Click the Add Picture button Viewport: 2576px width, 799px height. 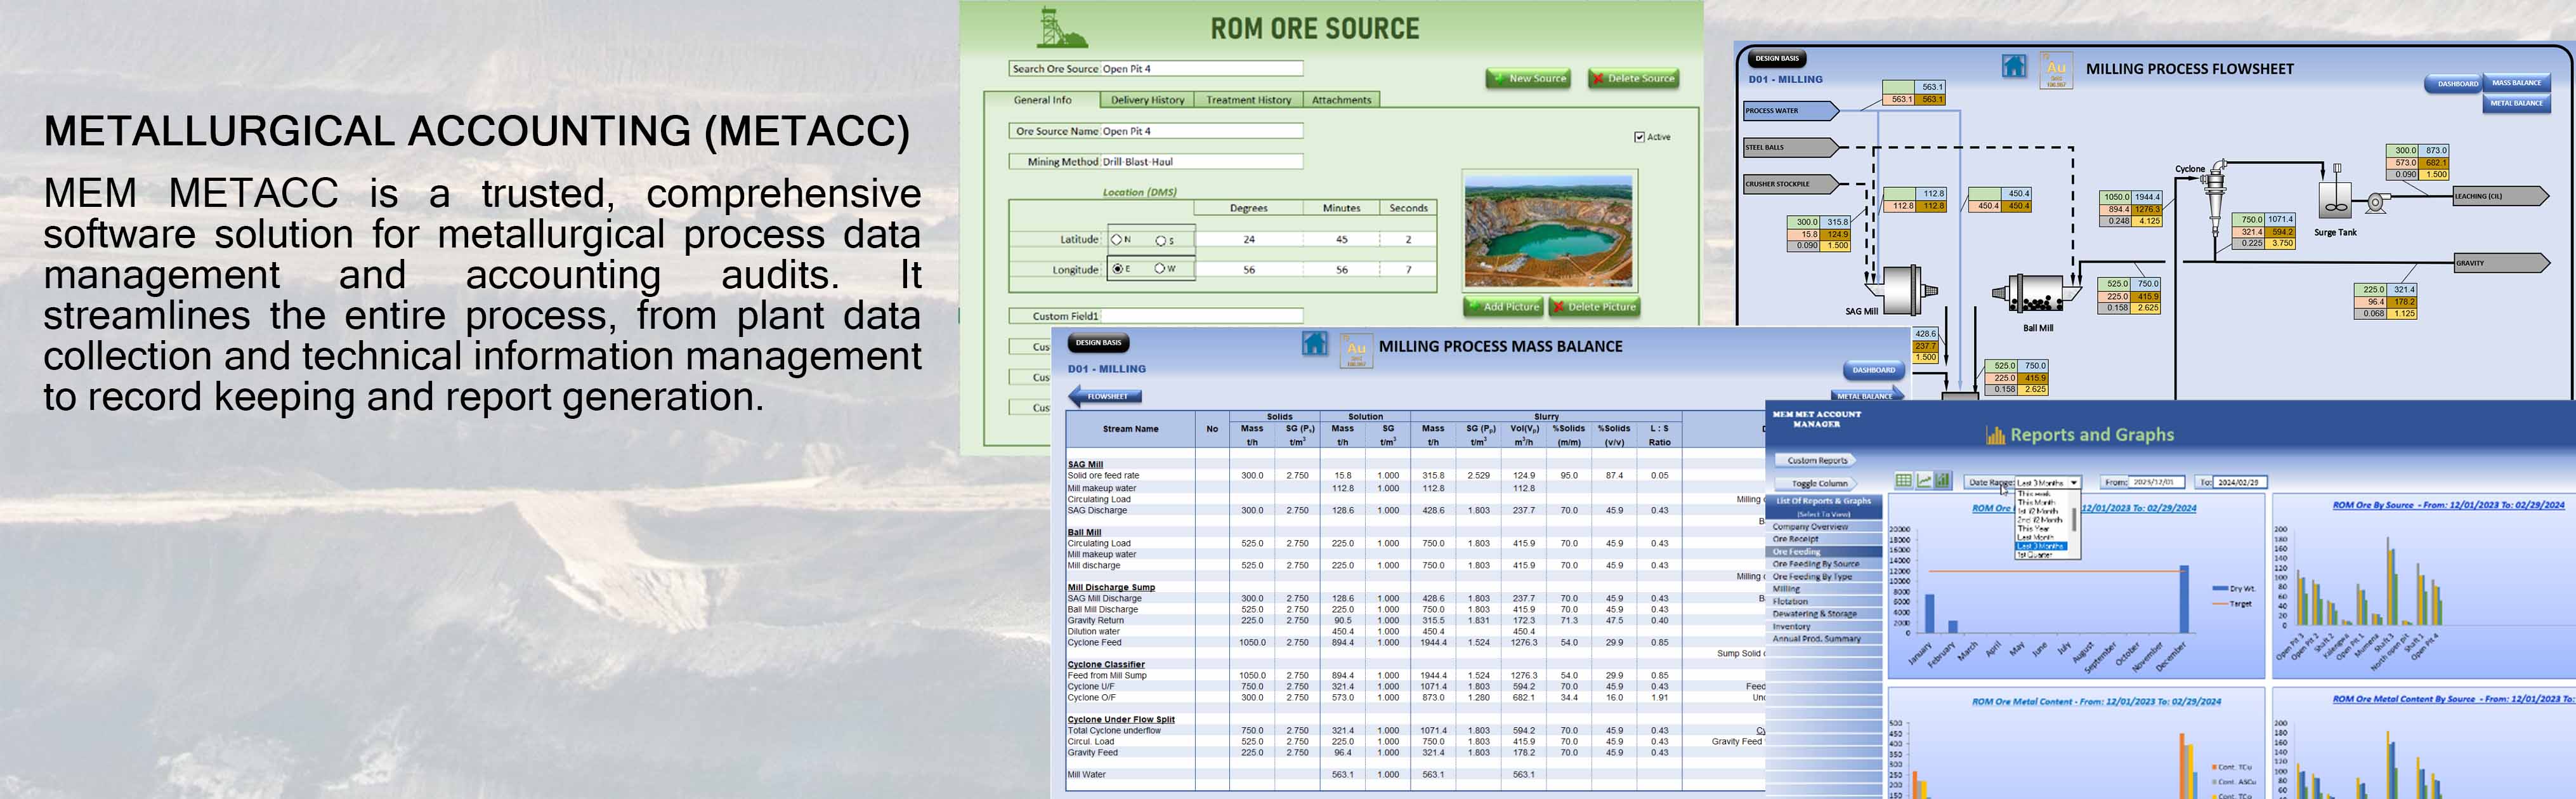(x=1504, y=307)
